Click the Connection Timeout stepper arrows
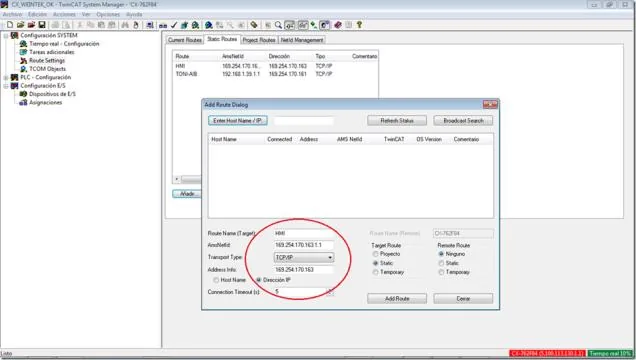 coord(331,292)
